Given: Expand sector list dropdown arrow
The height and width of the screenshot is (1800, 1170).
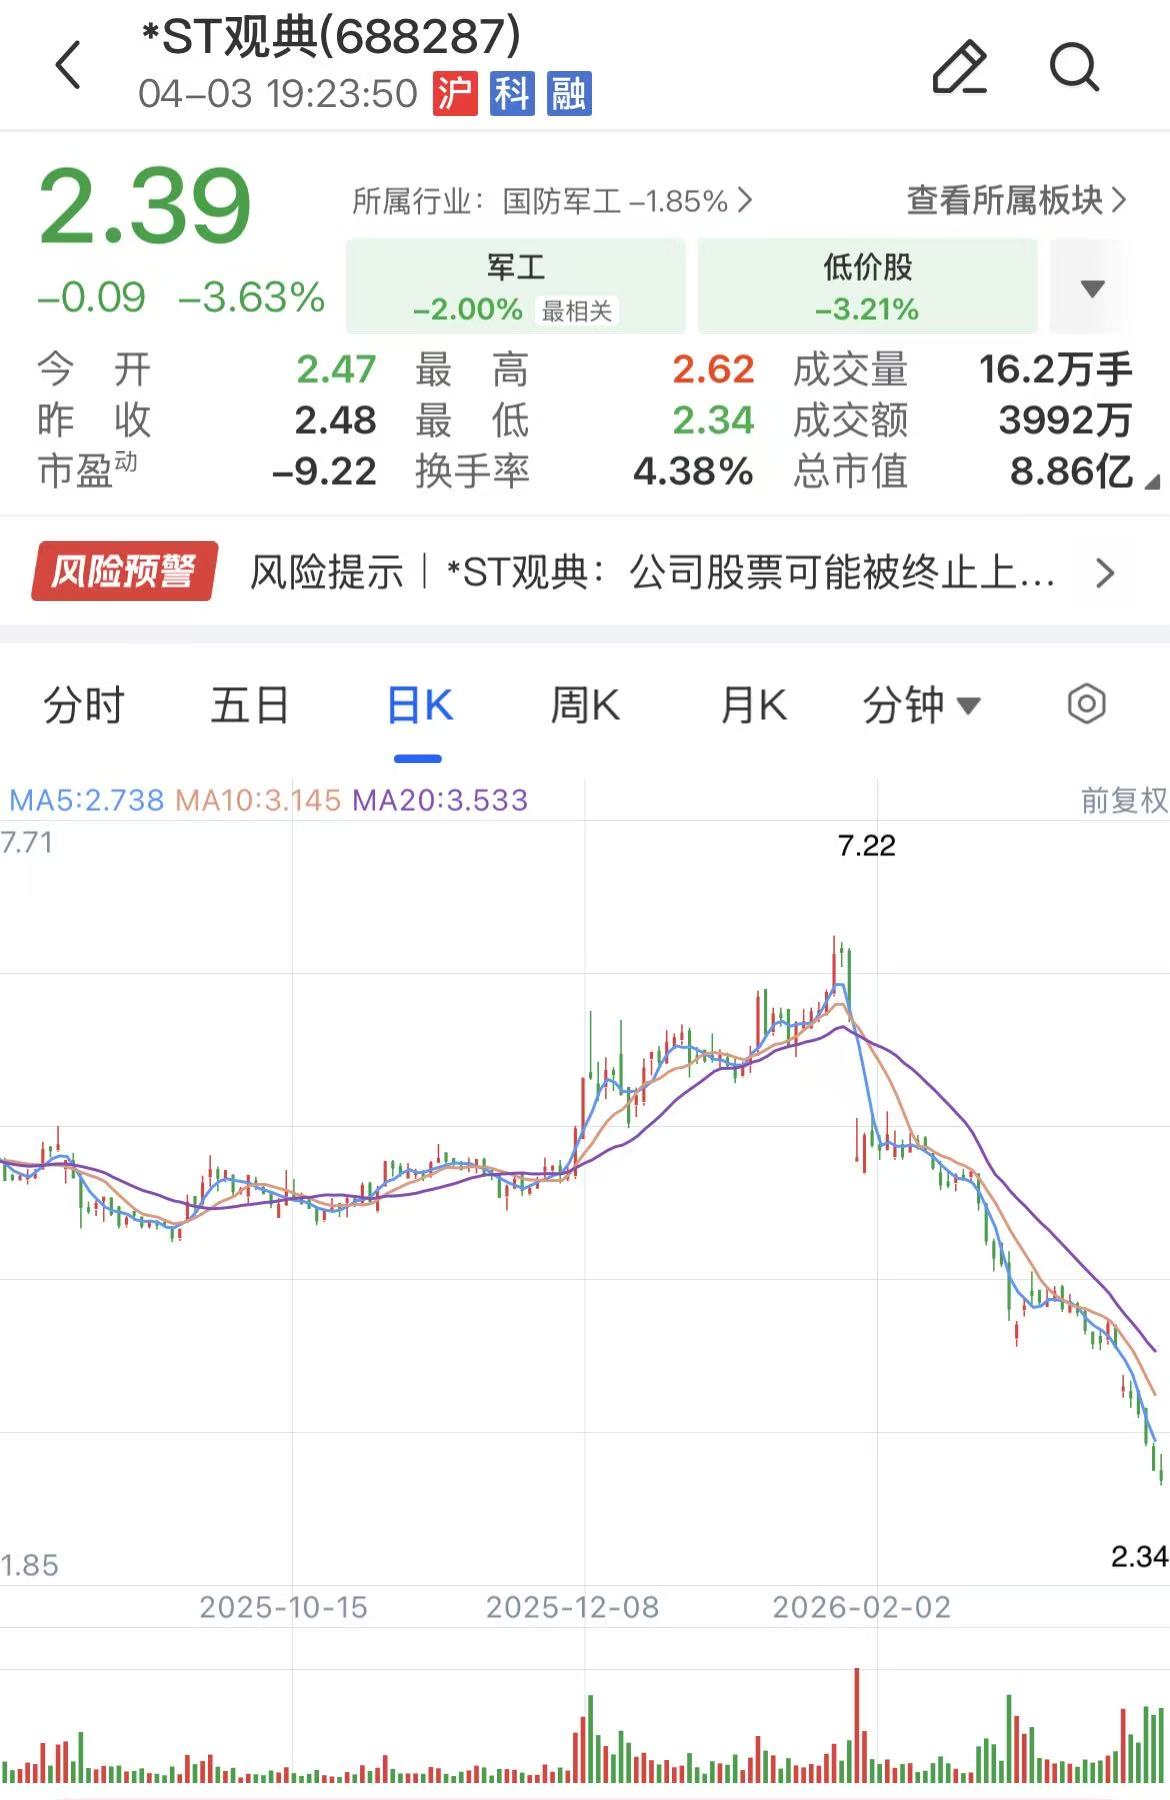Looking at the screenshot, I should pyautogui.click(x=1092, y=288).
